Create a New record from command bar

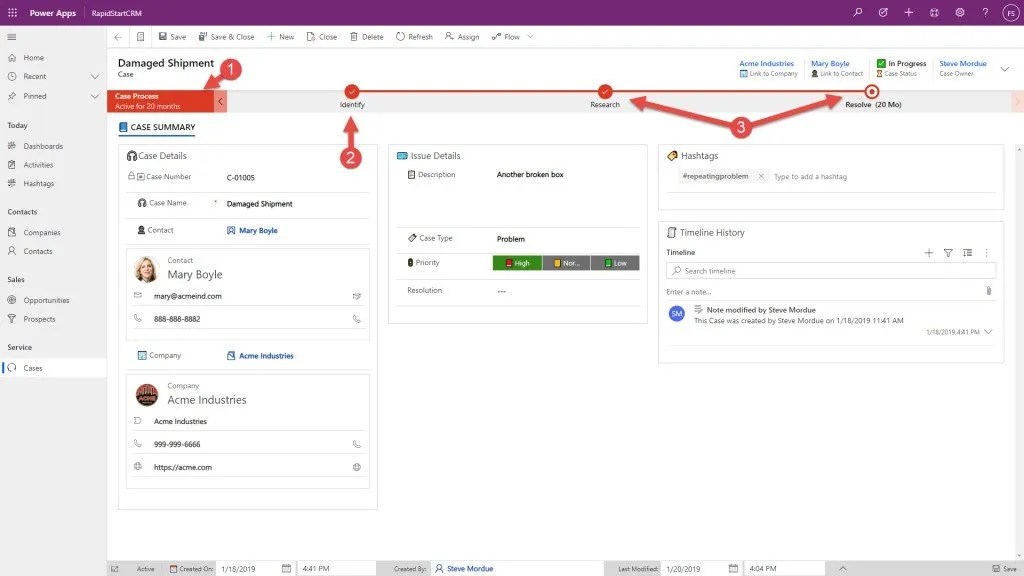click(x=280, y=37)
